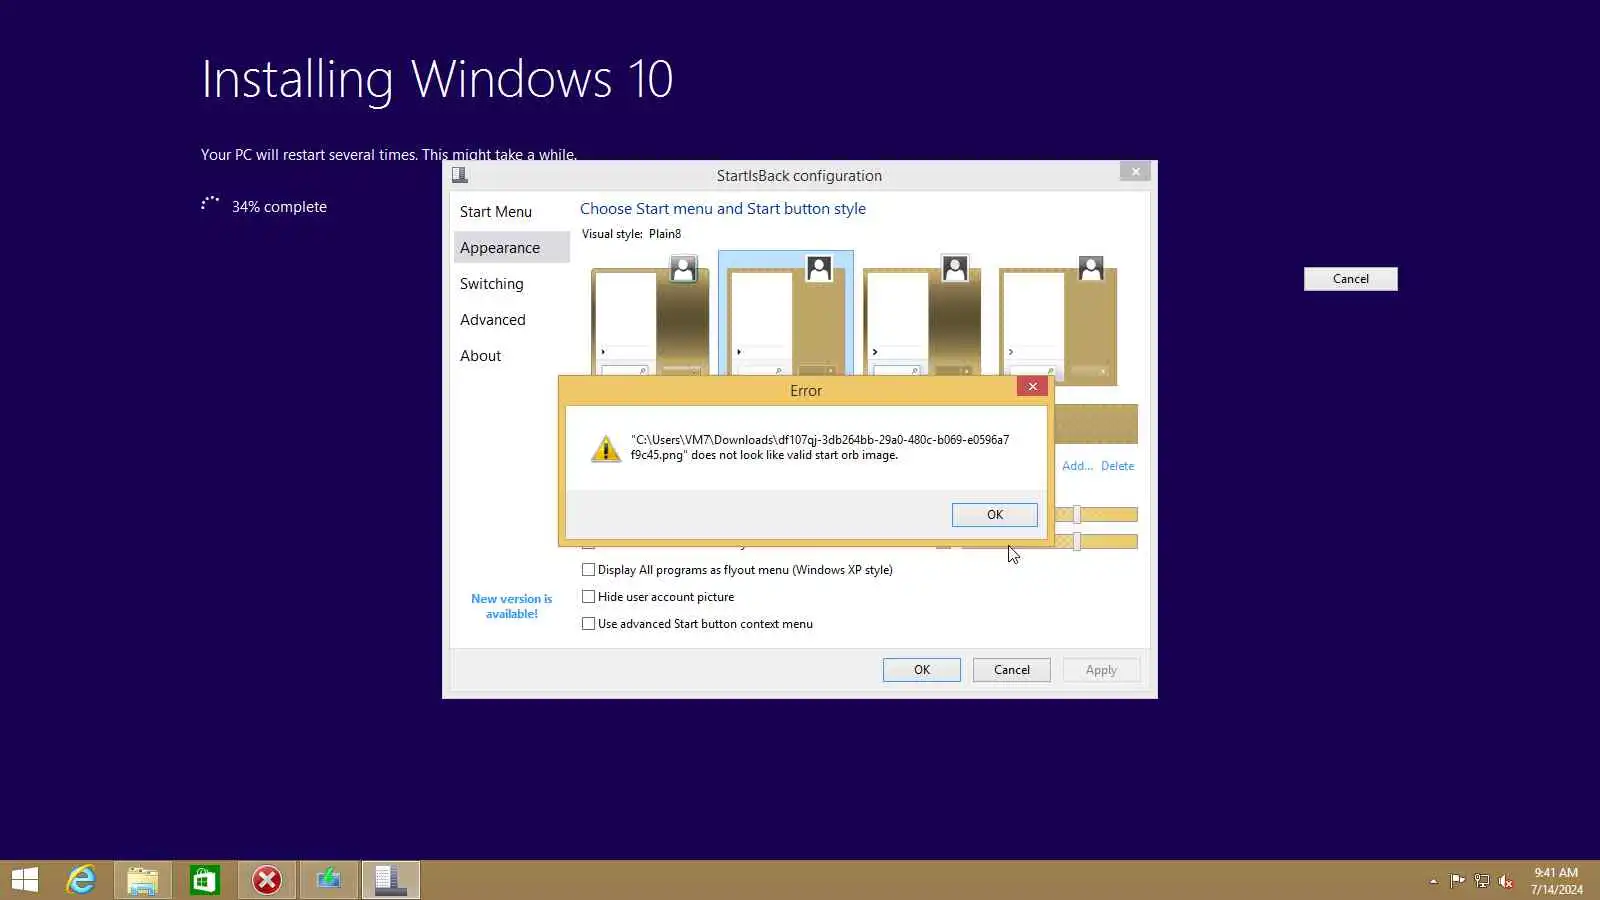Image resolution: width=1600 pixels, height=900 pixels.
Task: Open the Windows Store taskbar icon
Action: tap(205, 880)
